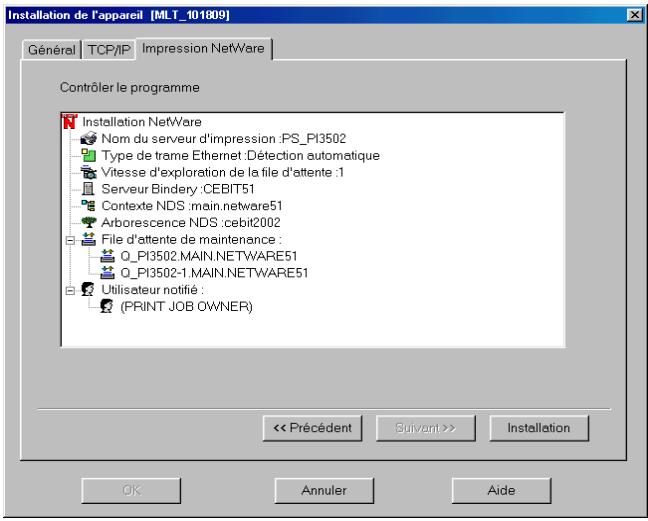Viewport: 648px width, 521px height.
Task: Start setup with the Installation button
Action: click(x=539, y=428)
